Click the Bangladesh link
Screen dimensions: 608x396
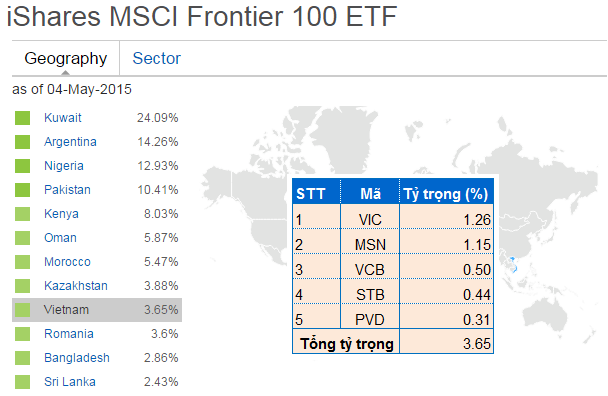[77, 358]
